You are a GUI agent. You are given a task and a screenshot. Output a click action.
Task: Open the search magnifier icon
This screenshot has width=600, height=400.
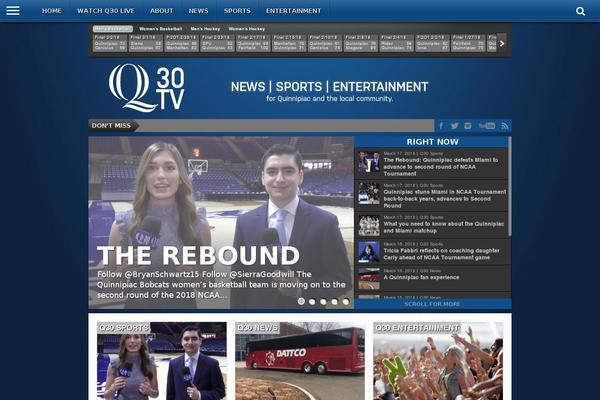click(x=580, y=11)
